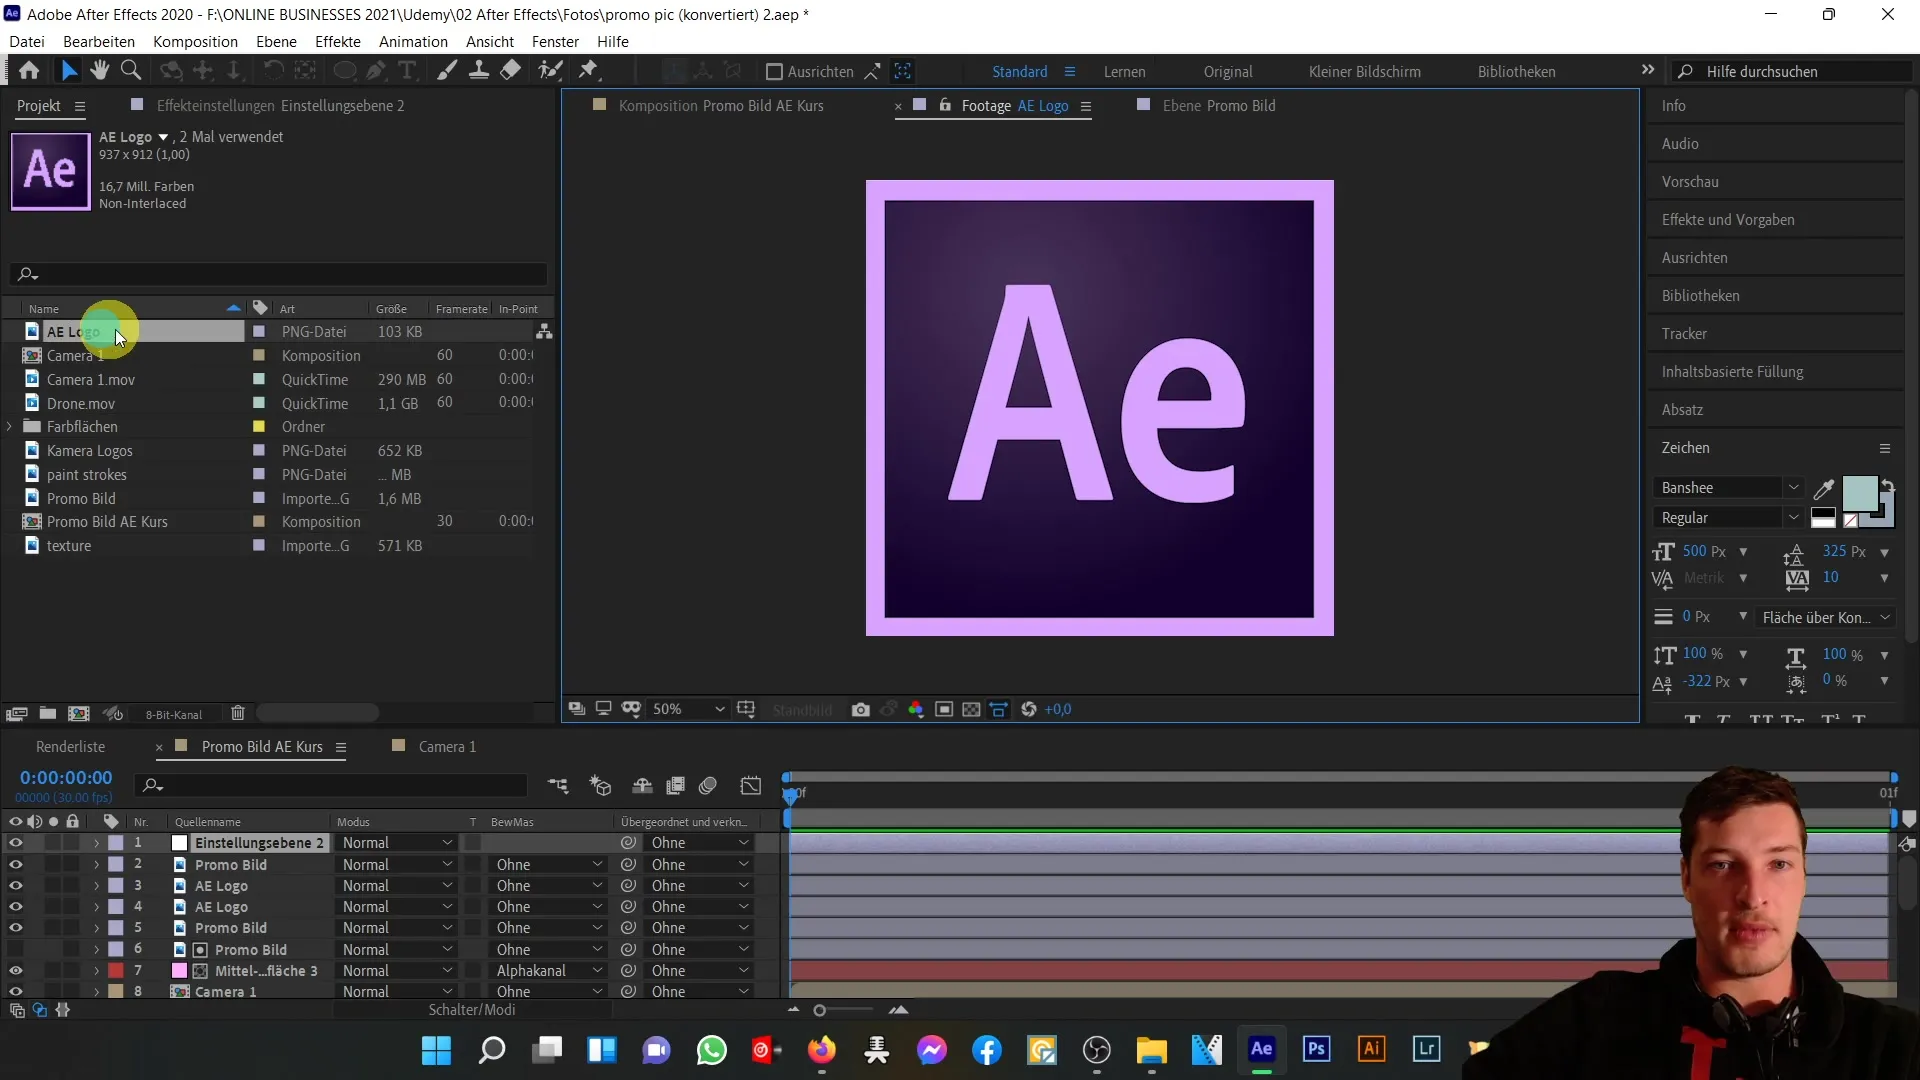Open the composition mini-flowchart icon in timeline
This screenshot has width=1920, height=1080.
558,786
